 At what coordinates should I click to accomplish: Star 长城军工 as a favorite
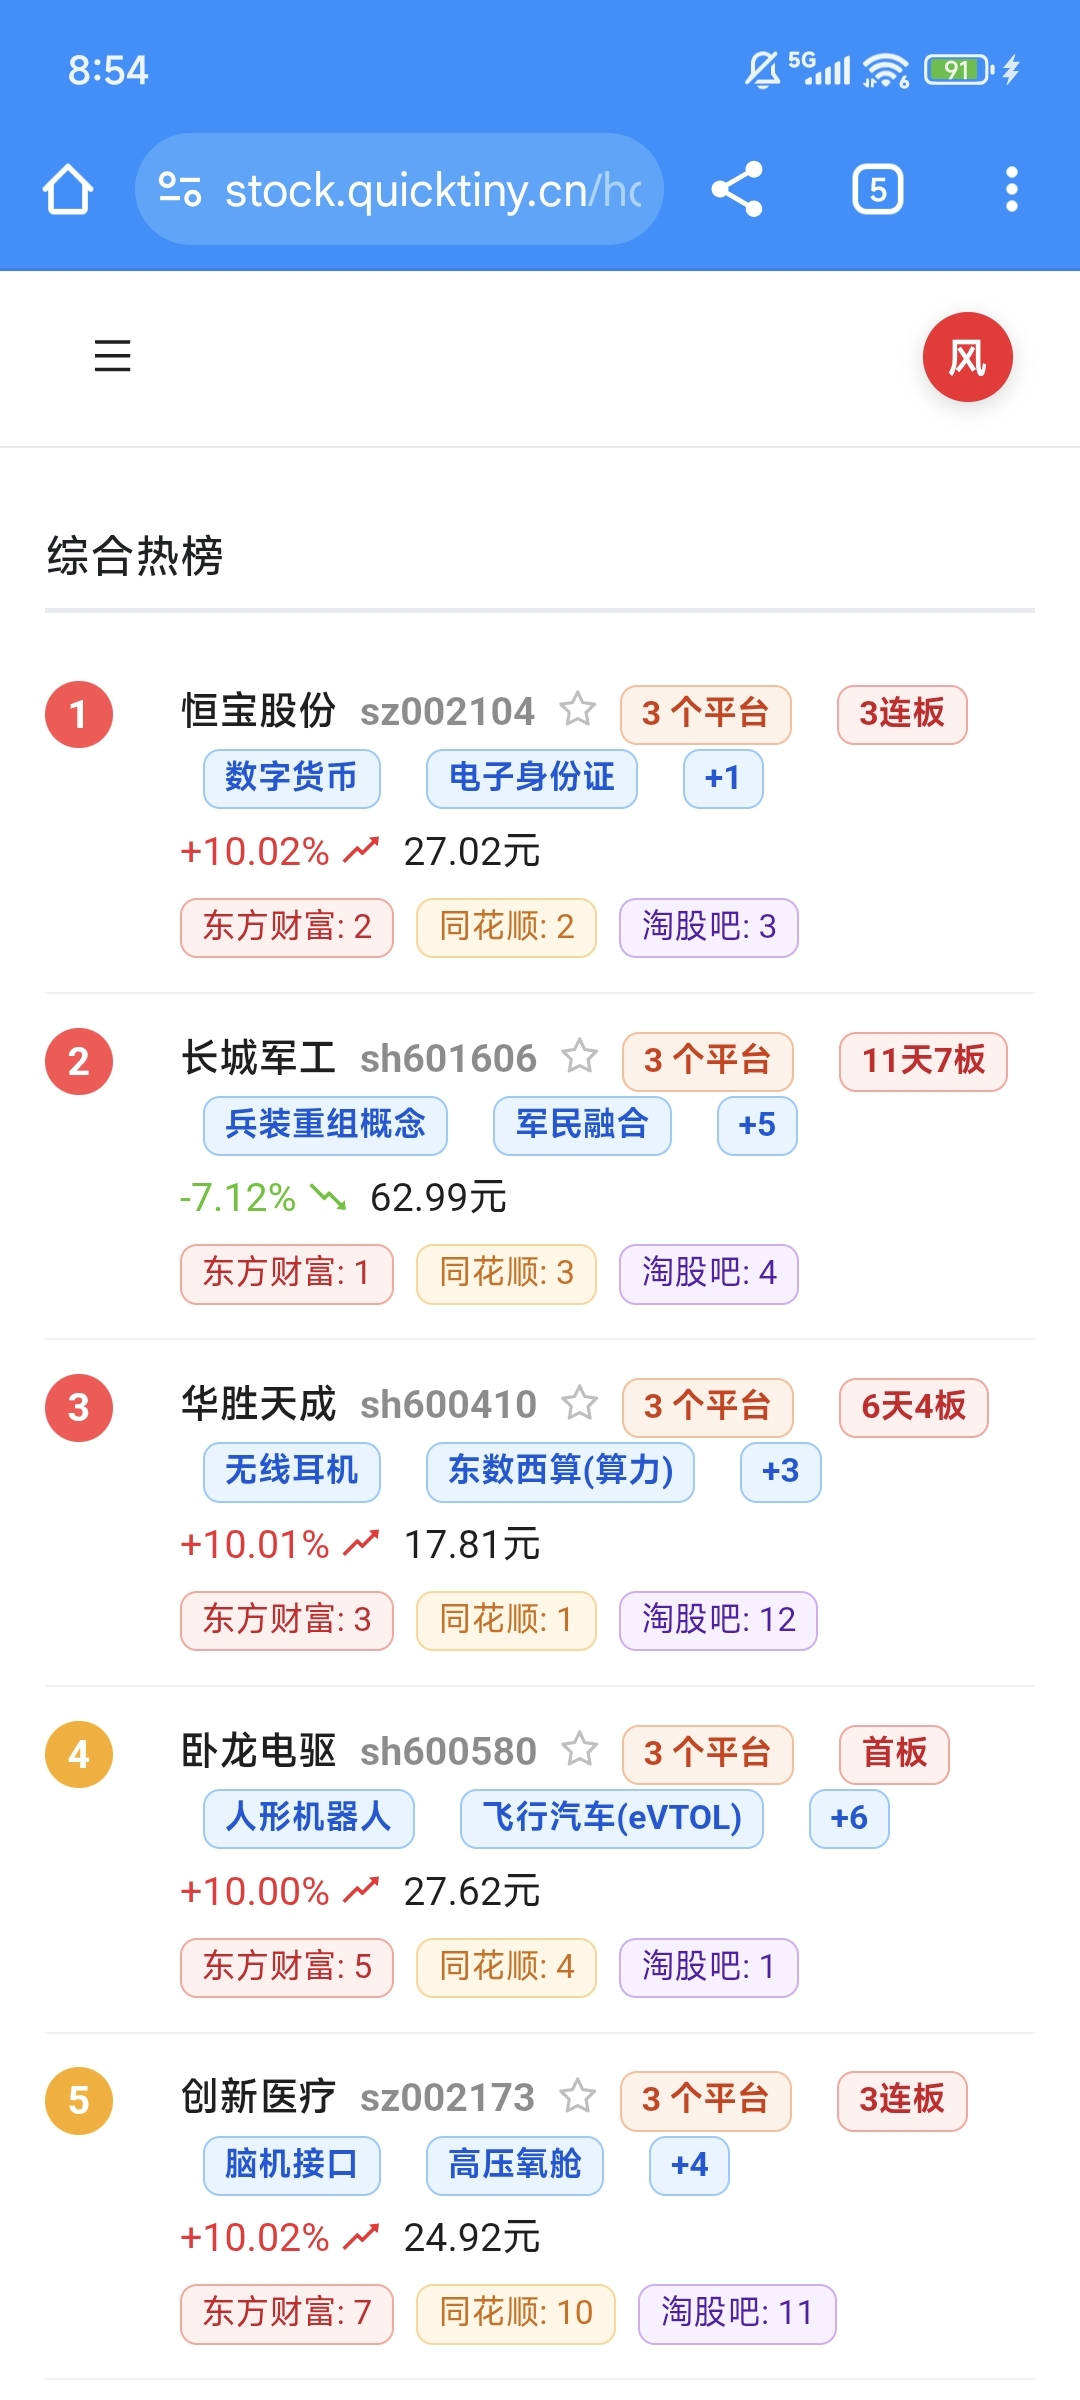click(580, 1057)
